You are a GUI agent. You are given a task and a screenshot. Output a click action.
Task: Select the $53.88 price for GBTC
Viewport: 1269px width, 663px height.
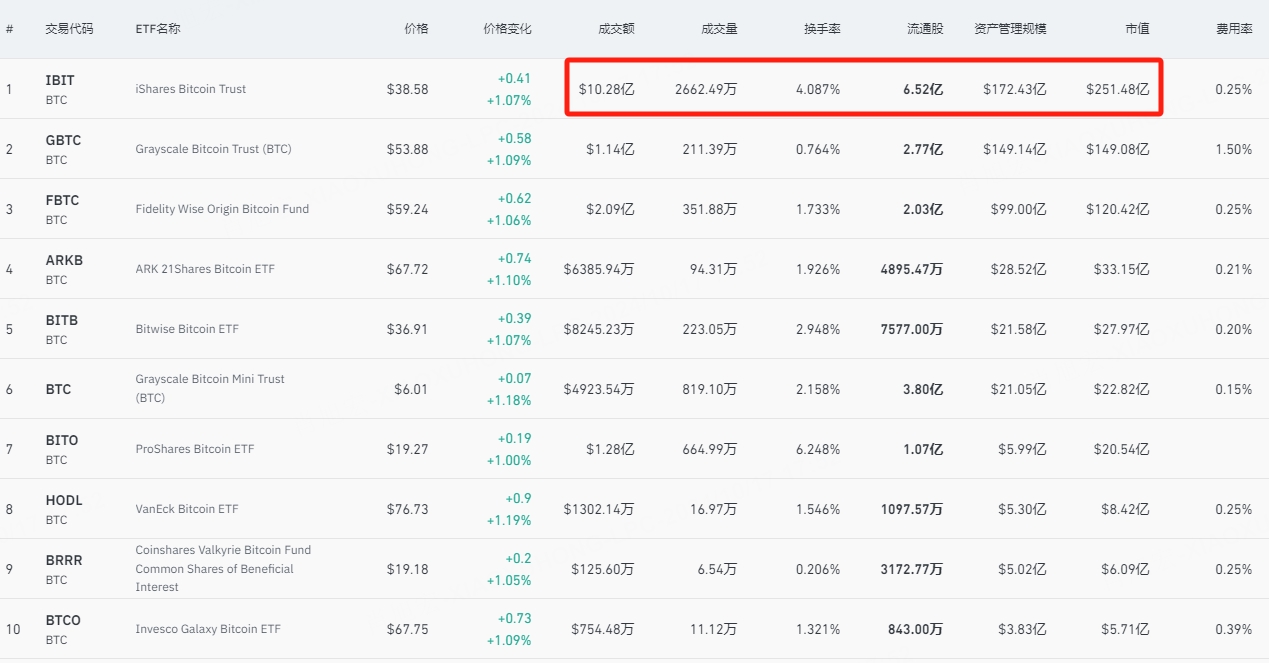coord(407,149)
